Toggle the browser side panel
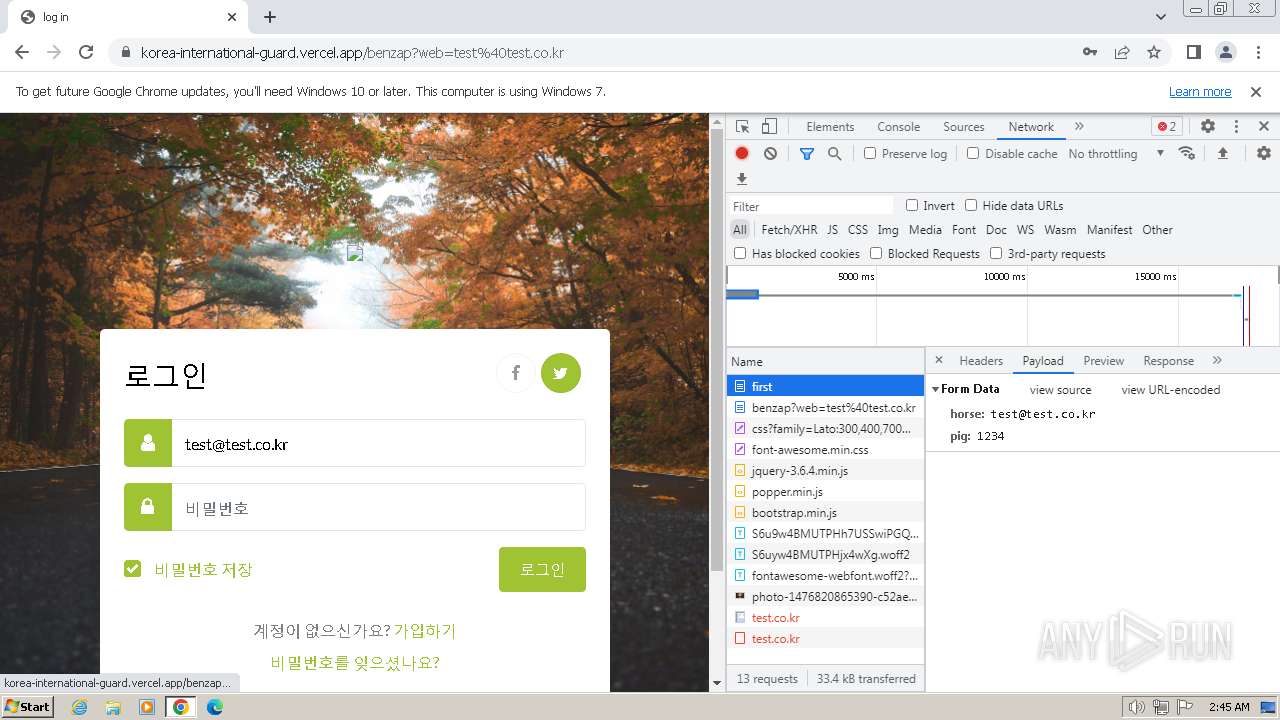This screenshot has height=720, width=1280. [x=1193, y=52]
